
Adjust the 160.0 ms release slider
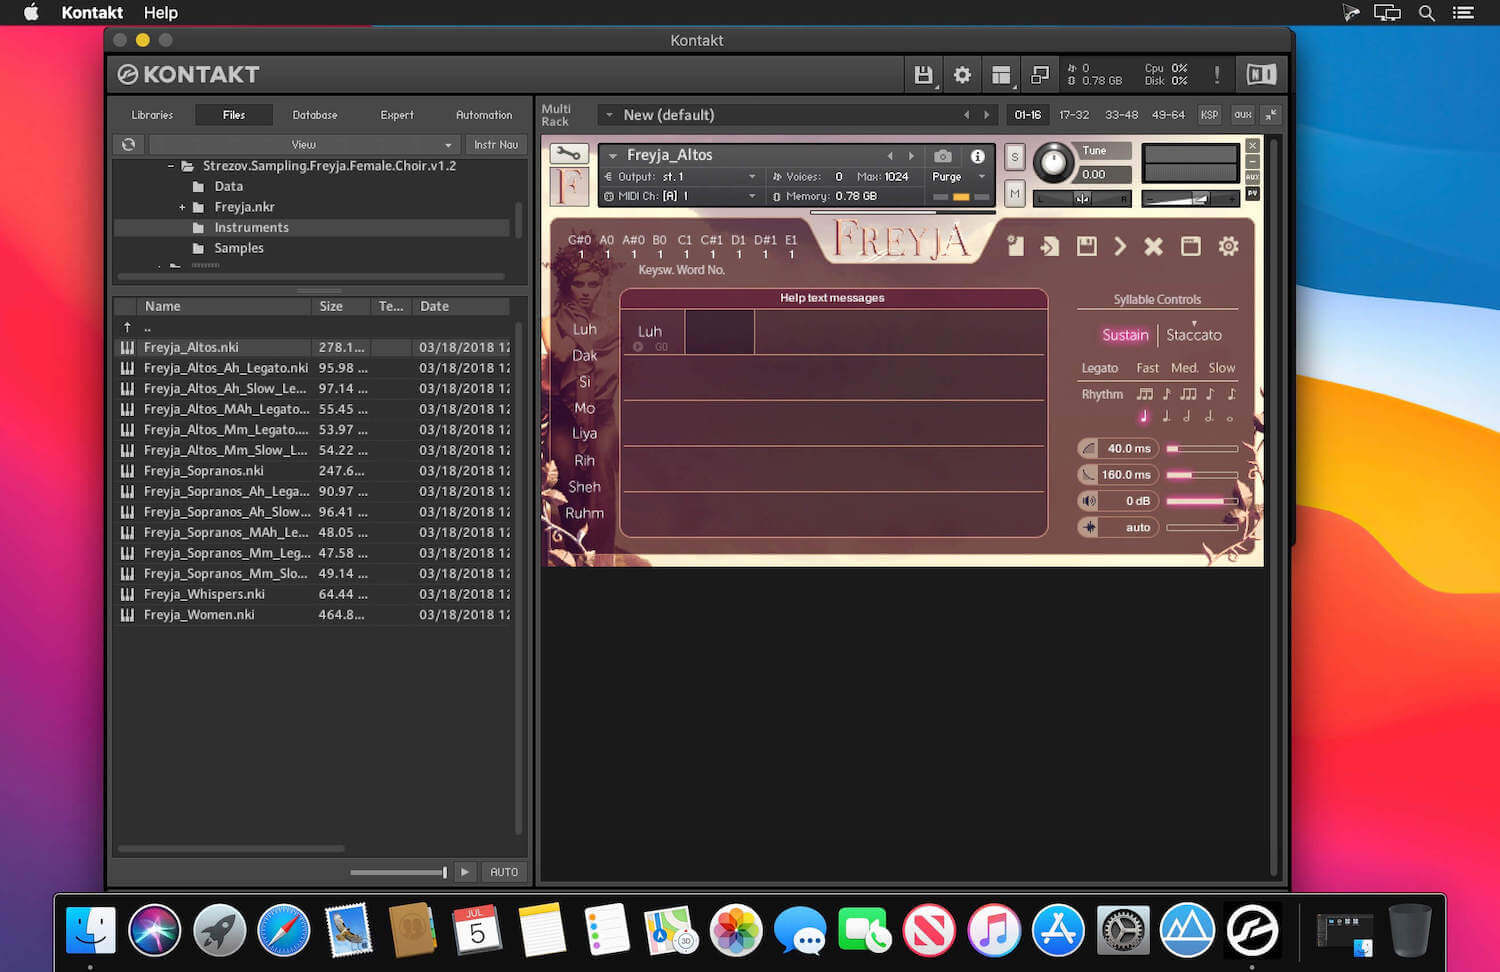click(1202, 475)
